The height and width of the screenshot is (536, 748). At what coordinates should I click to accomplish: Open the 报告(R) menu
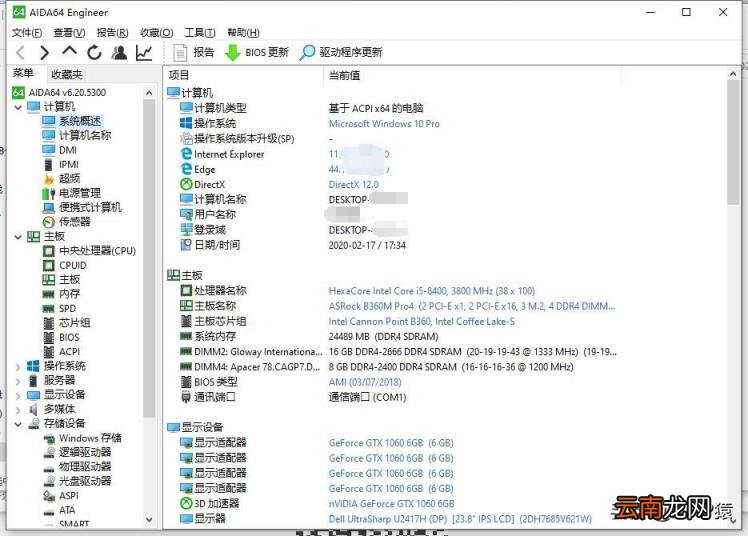tap(112, 32)
